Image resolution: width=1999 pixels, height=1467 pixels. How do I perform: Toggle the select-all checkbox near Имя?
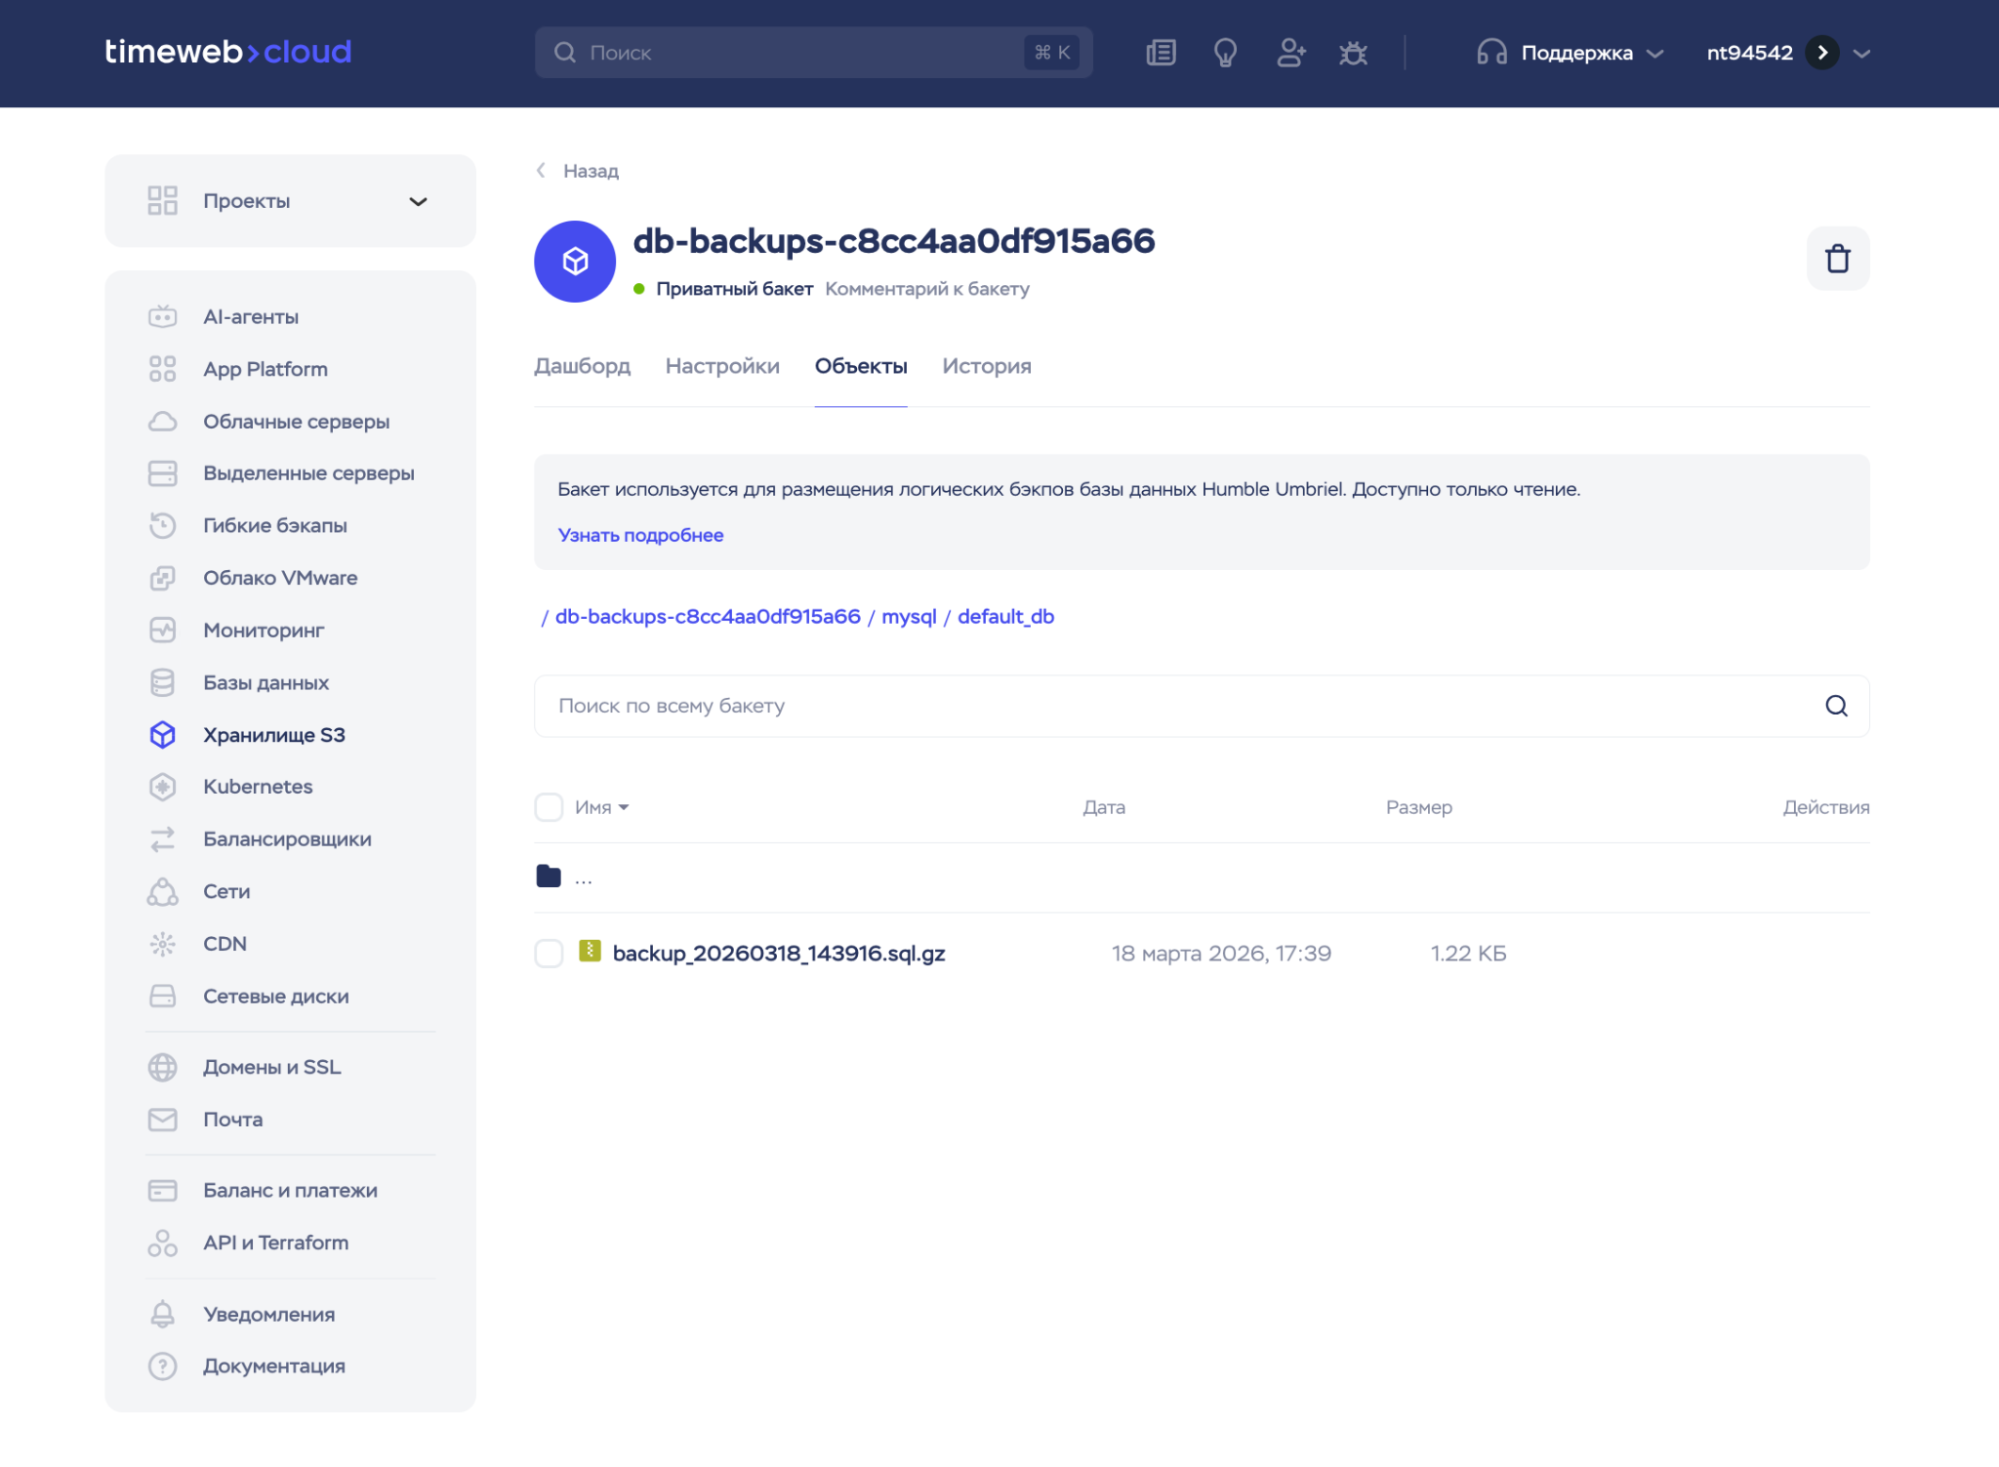click(x=549, y=807)
